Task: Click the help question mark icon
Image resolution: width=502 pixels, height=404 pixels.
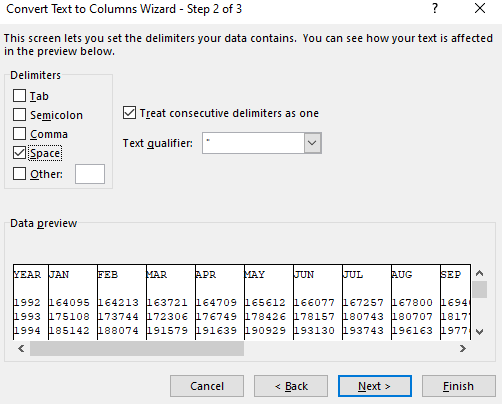Action: (x=435, y=8)
